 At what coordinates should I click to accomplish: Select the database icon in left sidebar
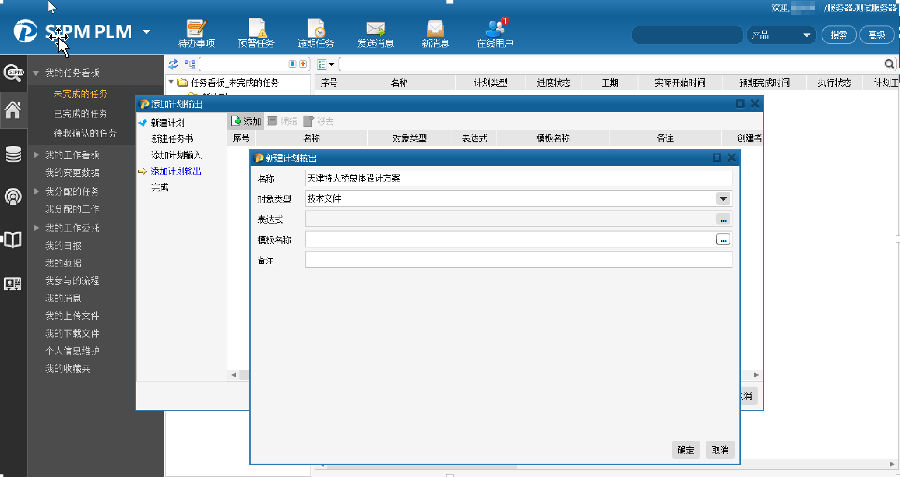(14, 154)
